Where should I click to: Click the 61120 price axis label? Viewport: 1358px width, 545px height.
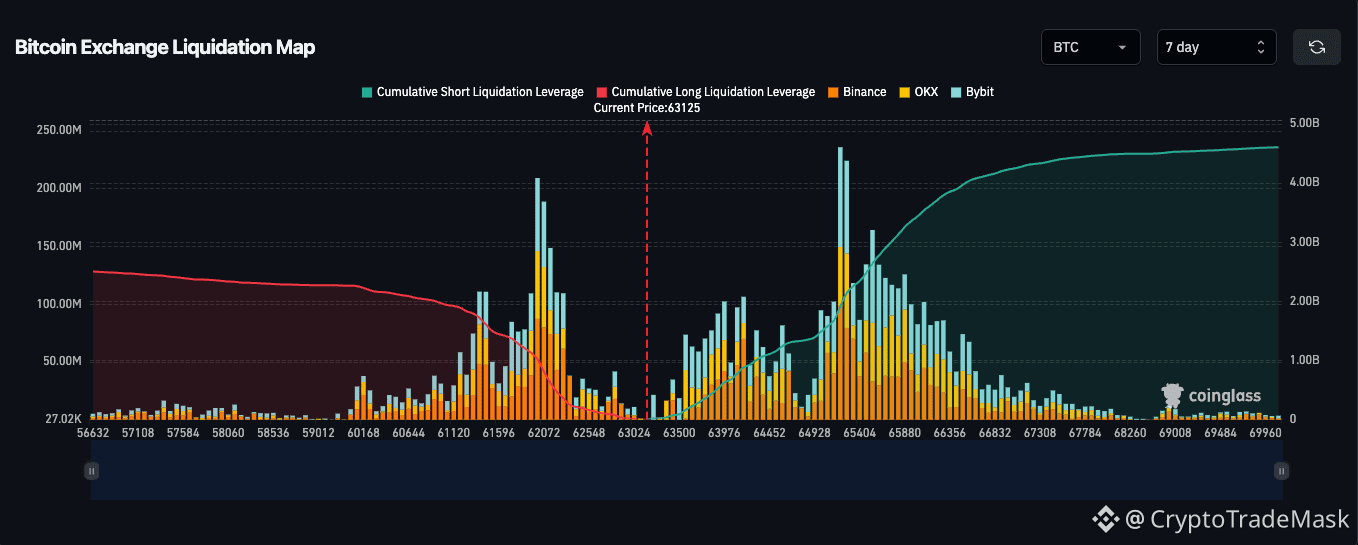coord(454,433)
